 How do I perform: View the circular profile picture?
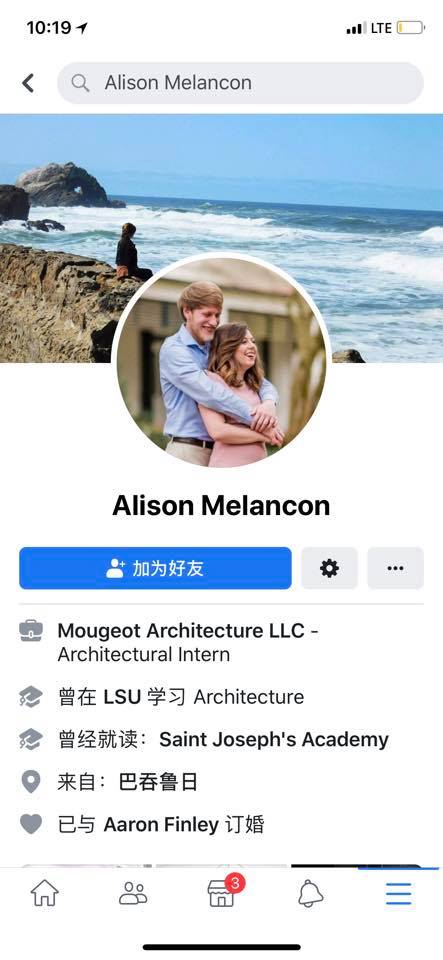[x=222, y=362]
